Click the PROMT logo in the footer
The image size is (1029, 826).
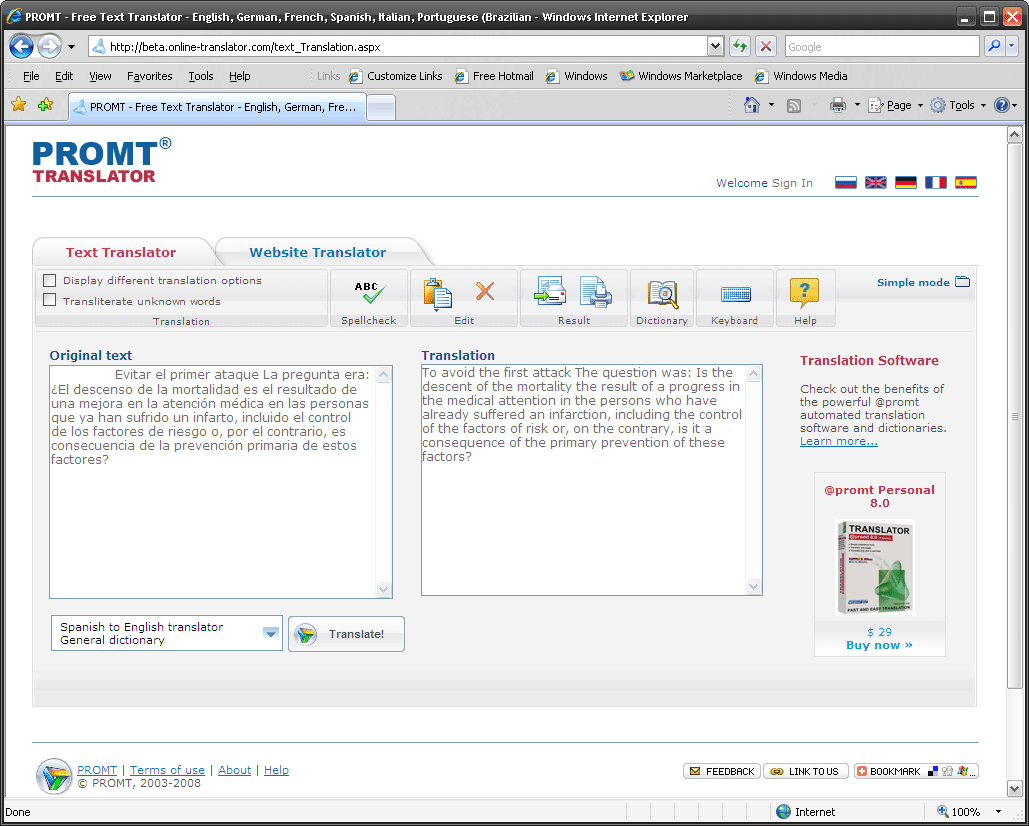[54, 776]
